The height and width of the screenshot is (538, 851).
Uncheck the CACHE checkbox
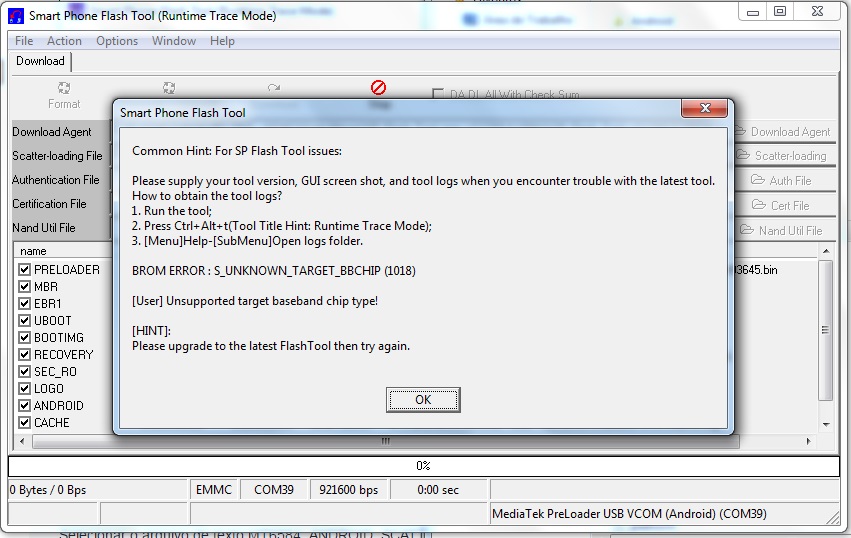coord(24,422)
